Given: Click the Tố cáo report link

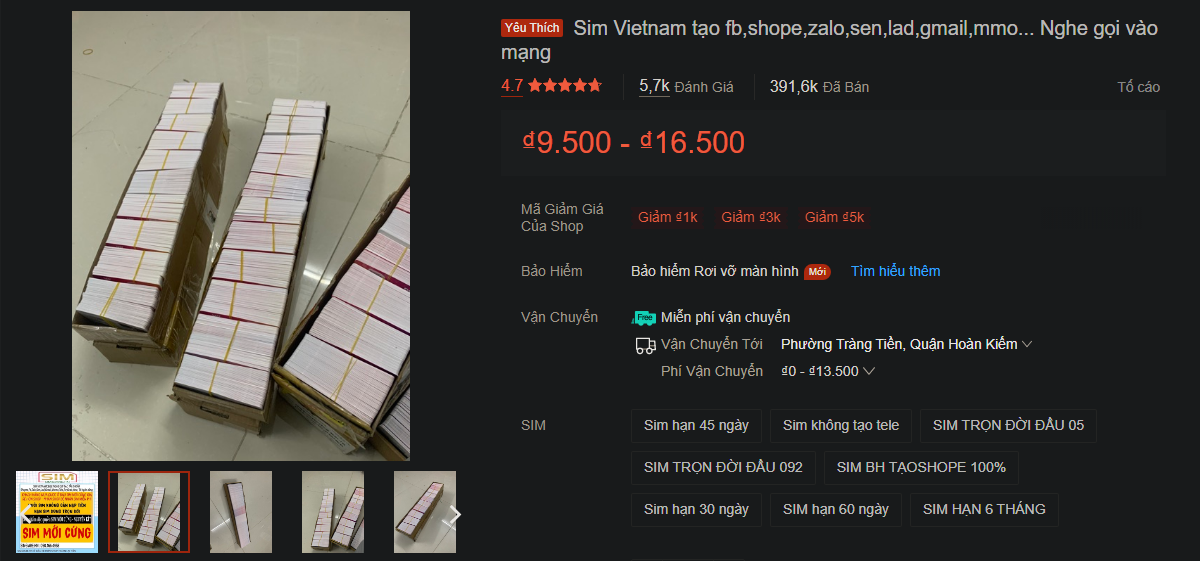Looking at the screenshot, I should [1138, 87].
